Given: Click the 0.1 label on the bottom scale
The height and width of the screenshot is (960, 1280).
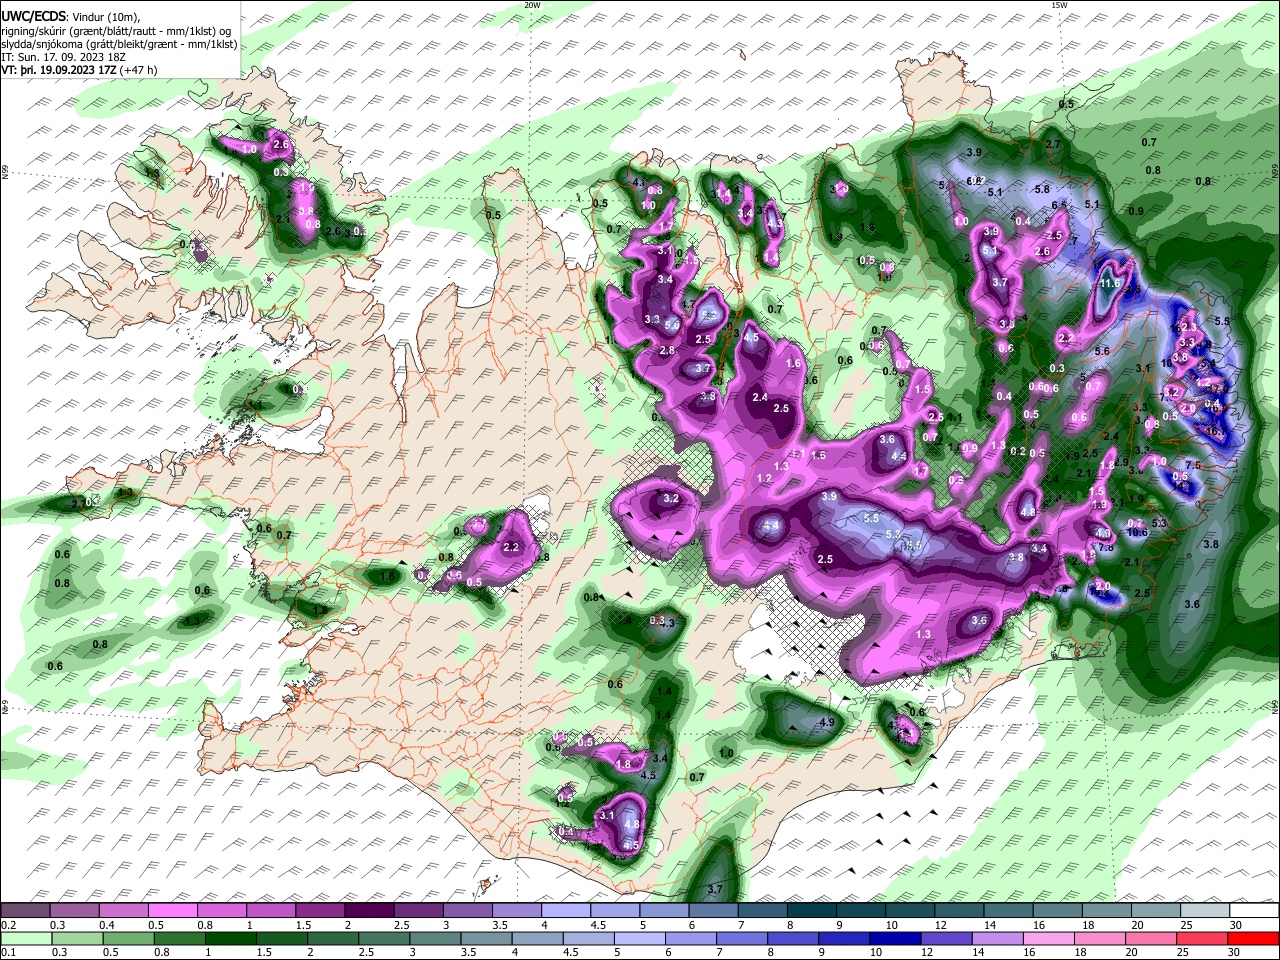Looking at the screenshot, I should [9, 952].
